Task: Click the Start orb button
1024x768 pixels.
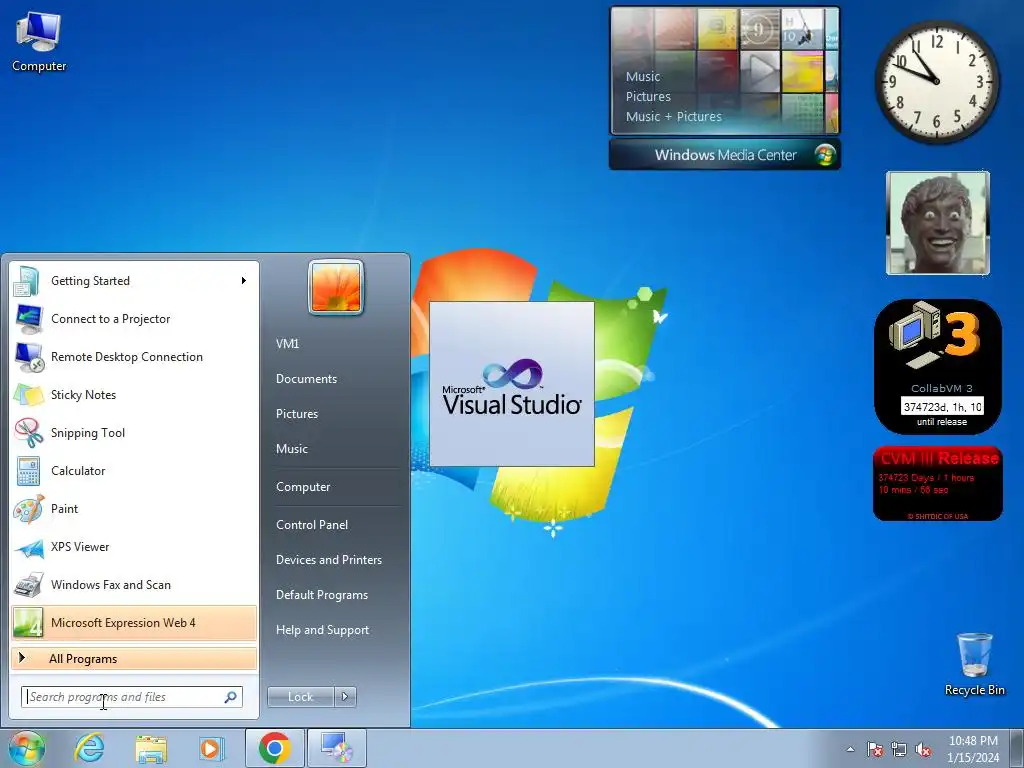Action: pyautogui.click(x=26, y=748)
